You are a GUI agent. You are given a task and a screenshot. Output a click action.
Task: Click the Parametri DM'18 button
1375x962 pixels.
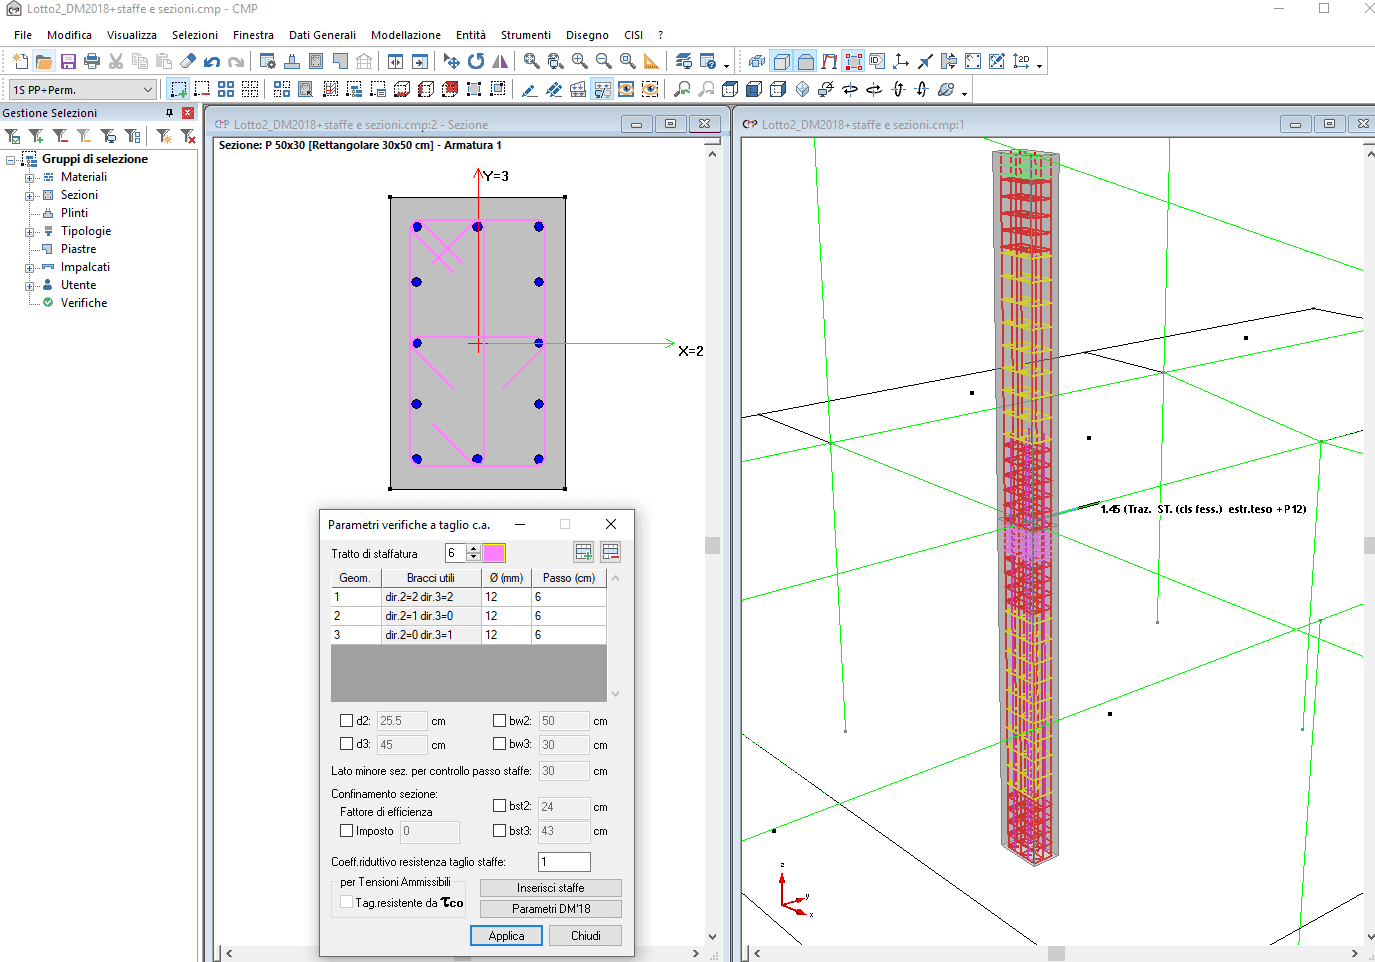click(551, 909)
